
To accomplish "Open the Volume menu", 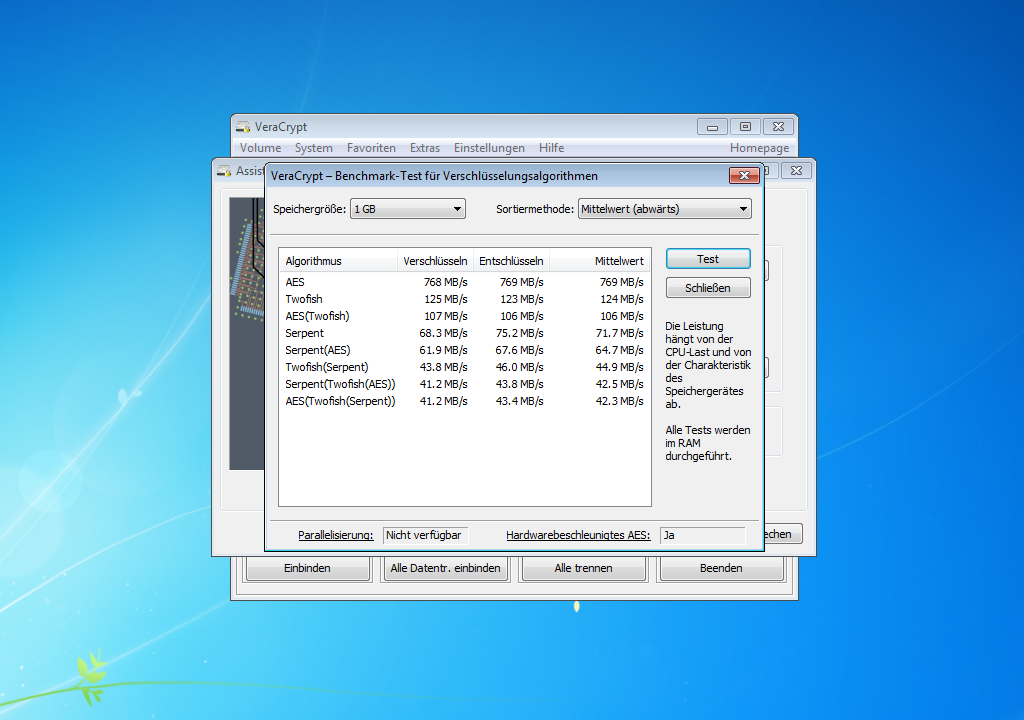I will click(x=260, y=147).
